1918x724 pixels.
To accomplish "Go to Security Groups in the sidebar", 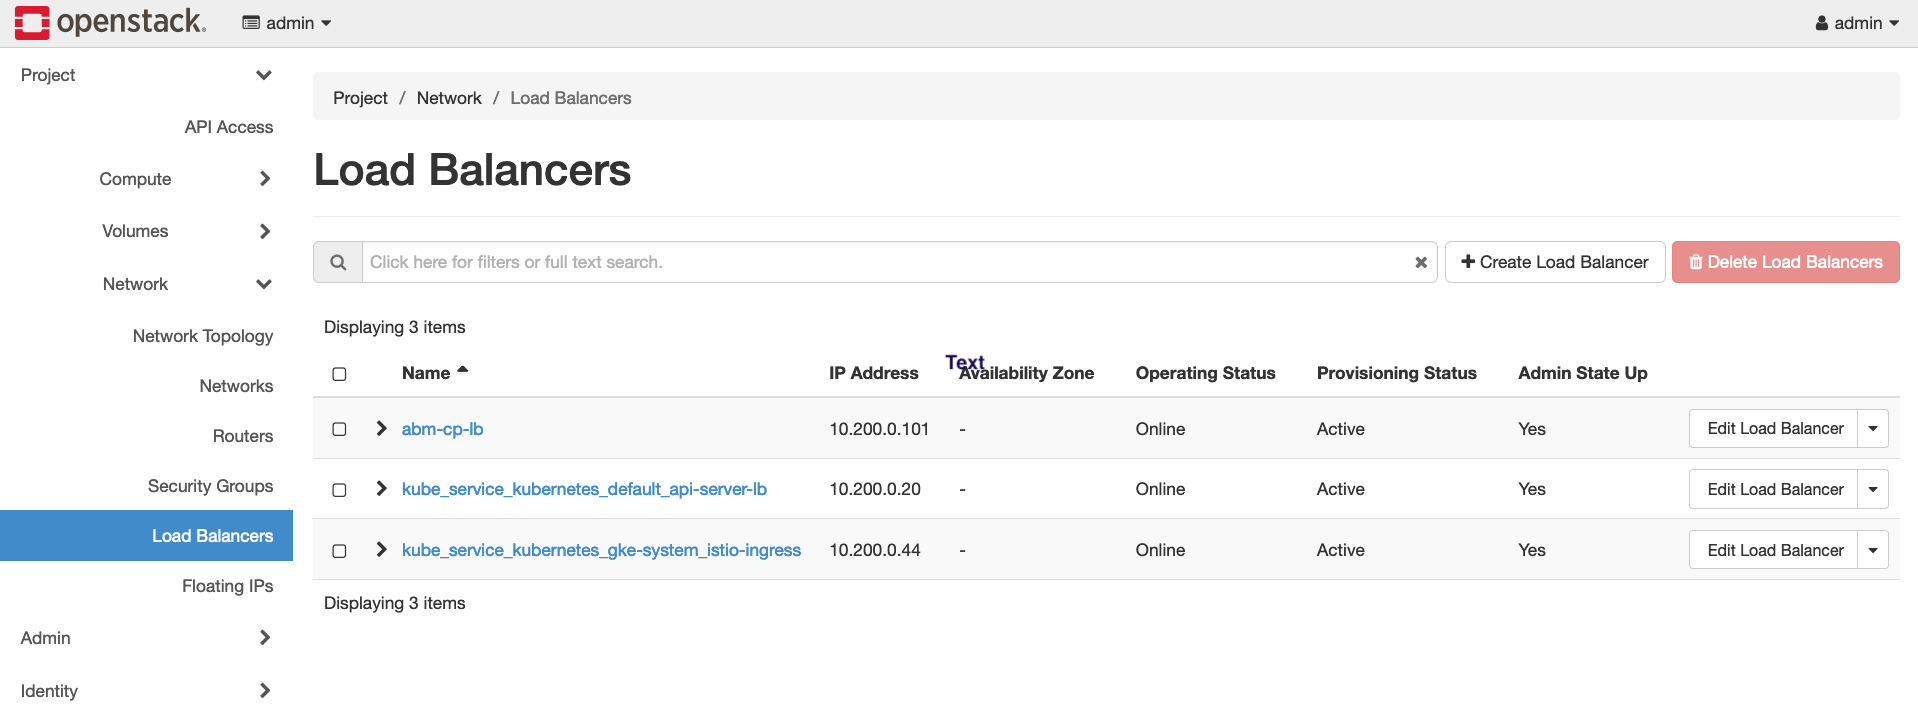I will pos(210,486).
